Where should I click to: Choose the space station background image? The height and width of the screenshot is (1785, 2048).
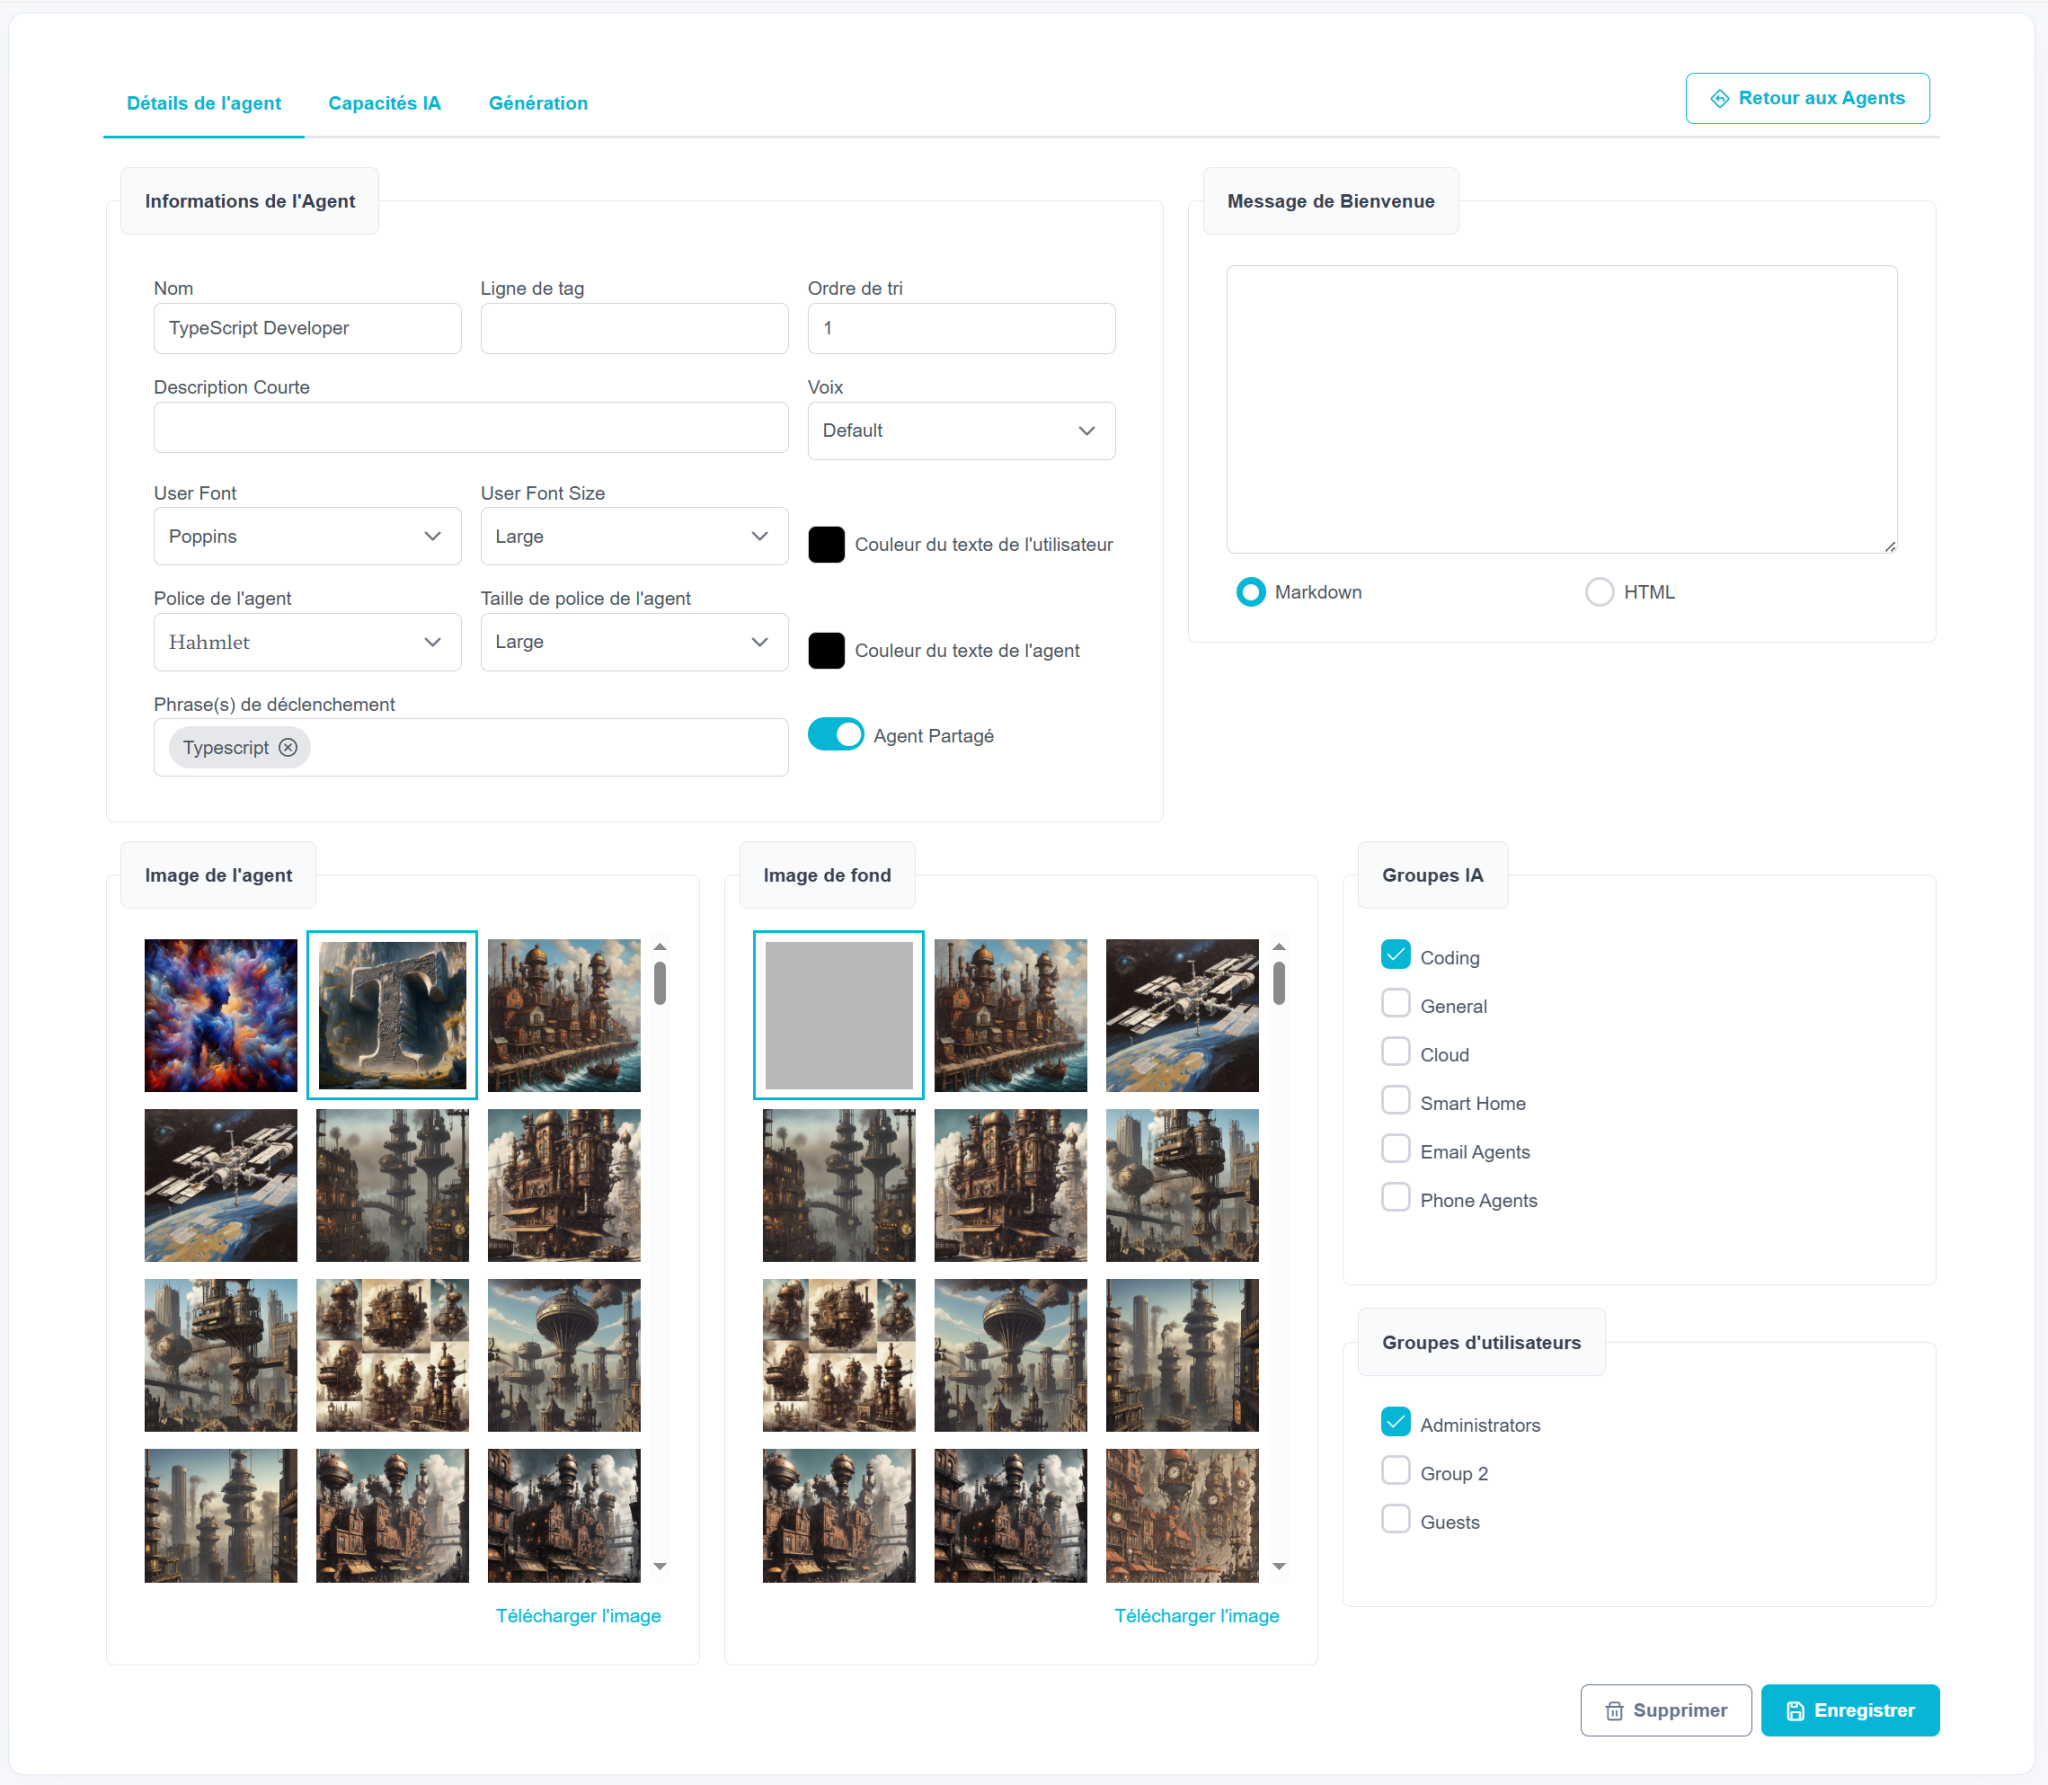[x=1182, y=1015]
